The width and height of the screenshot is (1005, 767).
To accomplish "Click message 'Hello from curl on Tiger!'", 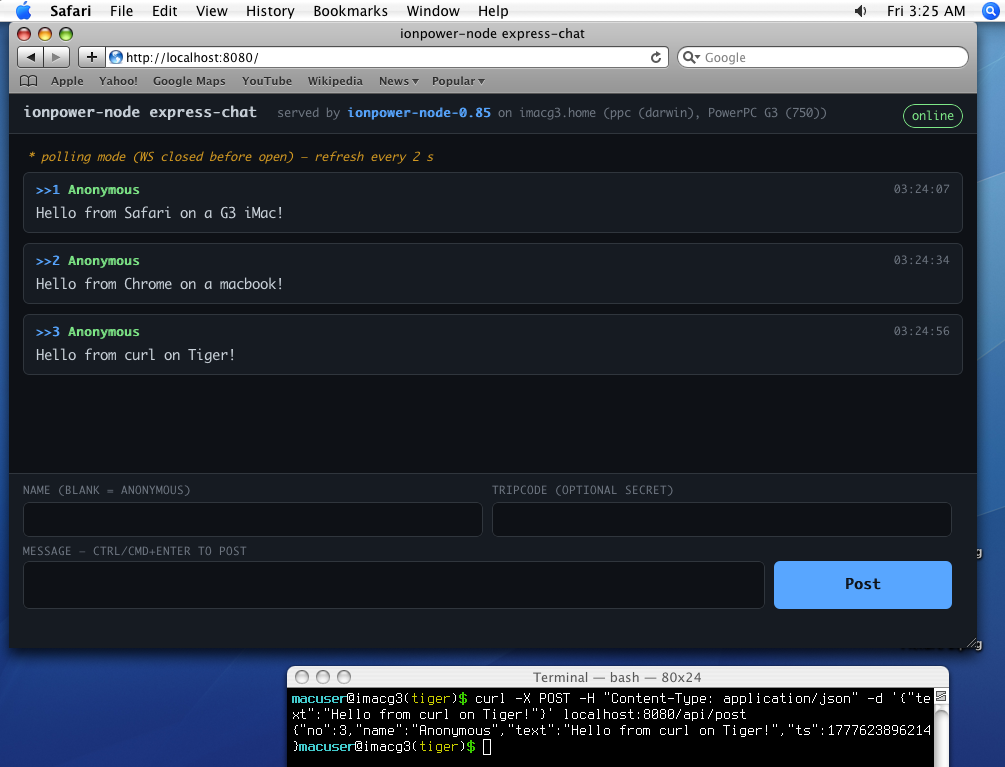I will (135, 355).
